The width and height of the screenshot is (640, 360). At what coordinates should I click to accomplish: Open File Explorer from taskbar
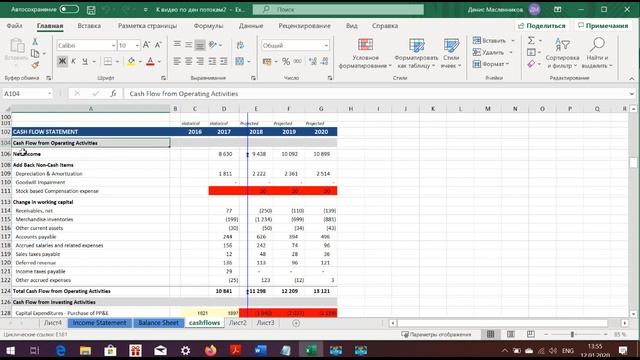(85, 350)
